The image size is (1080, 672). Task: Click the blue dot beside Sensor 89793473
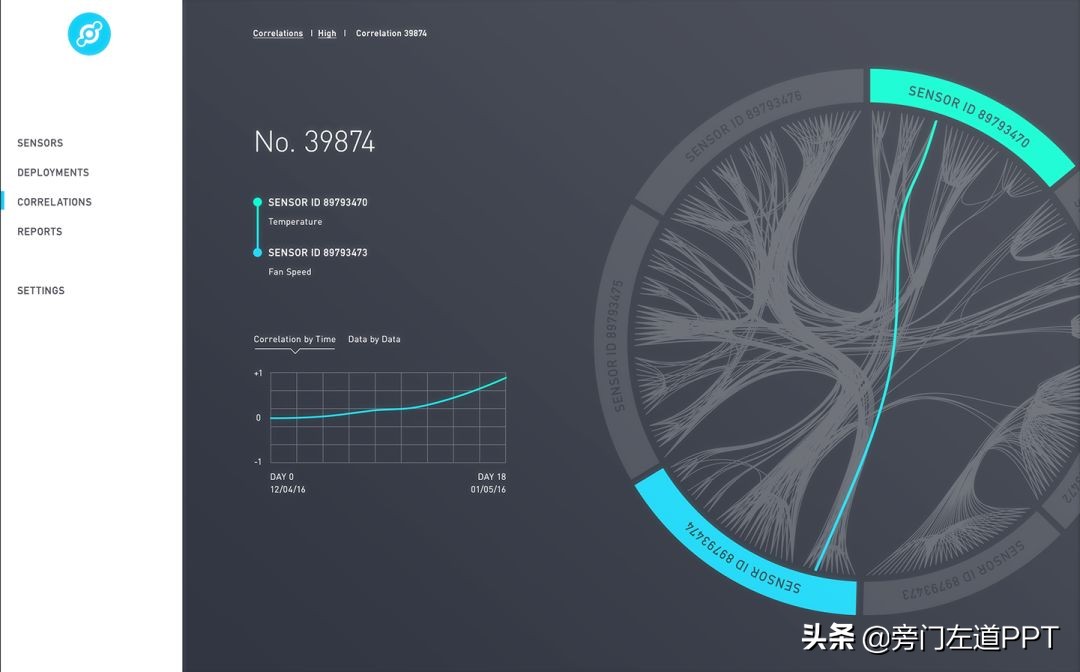258,253
